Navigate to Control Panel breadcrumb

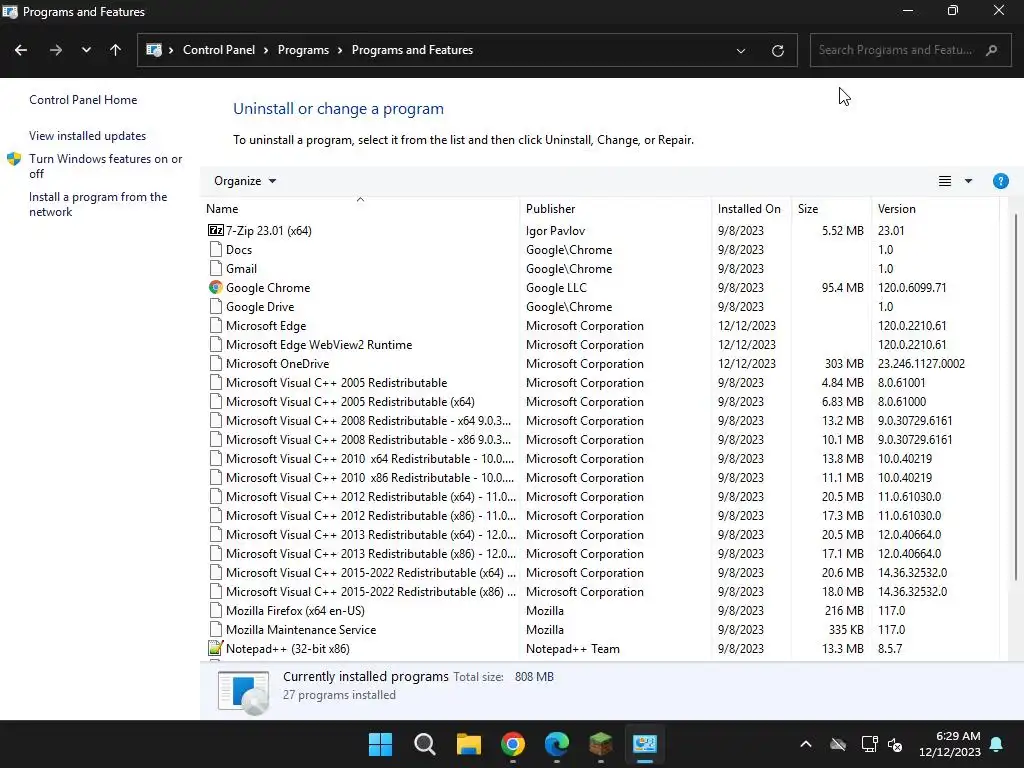pos(219,50)
